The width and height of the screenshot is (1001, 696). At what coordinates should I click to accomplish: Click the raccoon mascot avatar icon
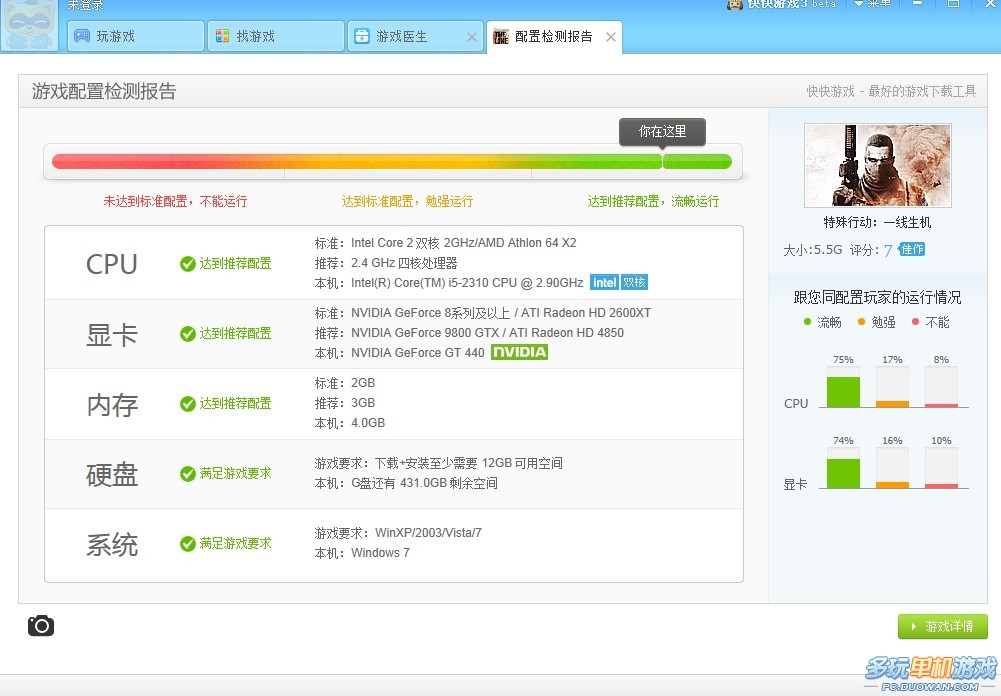tap(29, 26)
